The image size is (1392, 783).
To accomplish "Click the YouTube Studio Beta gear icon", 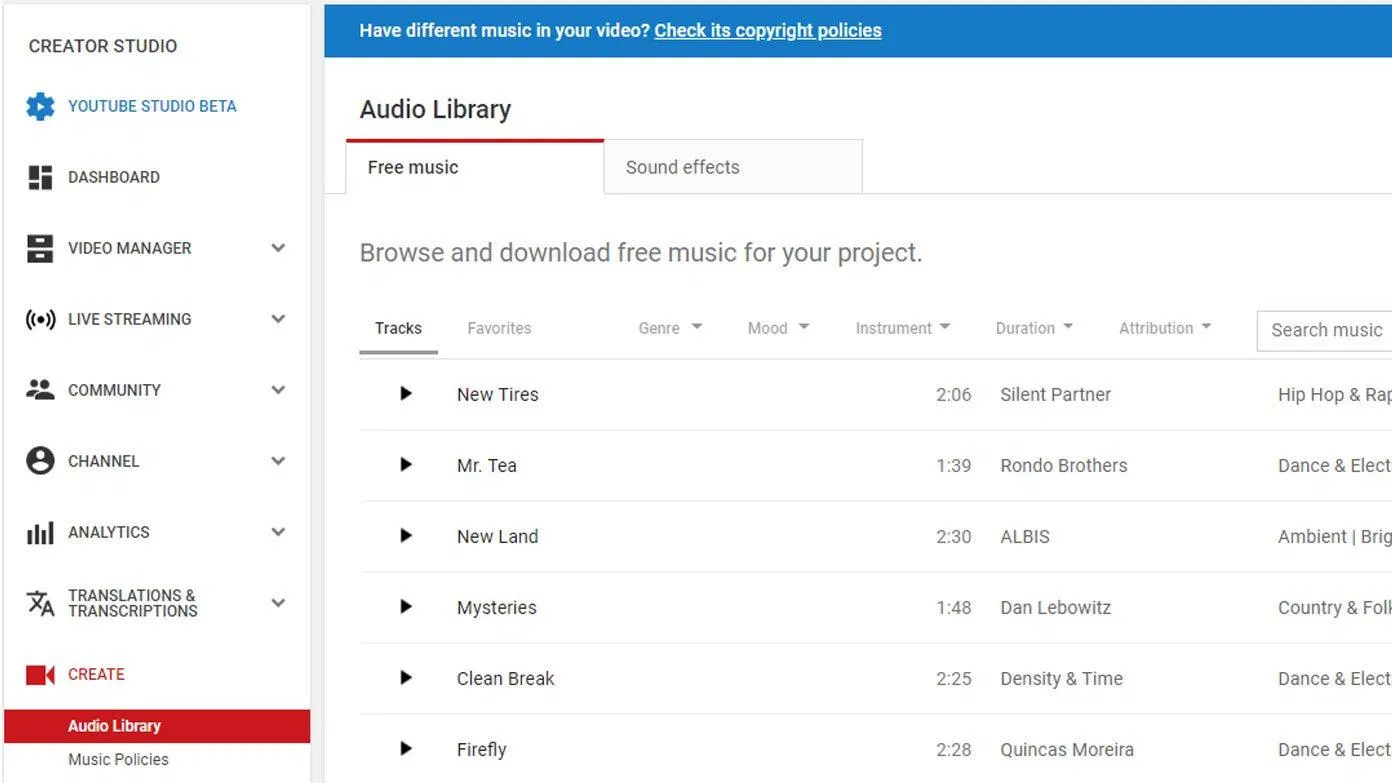I will (40, 106).
